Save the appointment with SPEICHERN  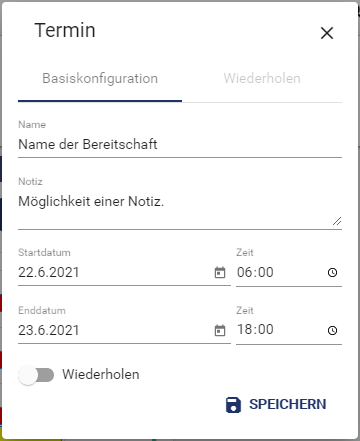(276, 405)
